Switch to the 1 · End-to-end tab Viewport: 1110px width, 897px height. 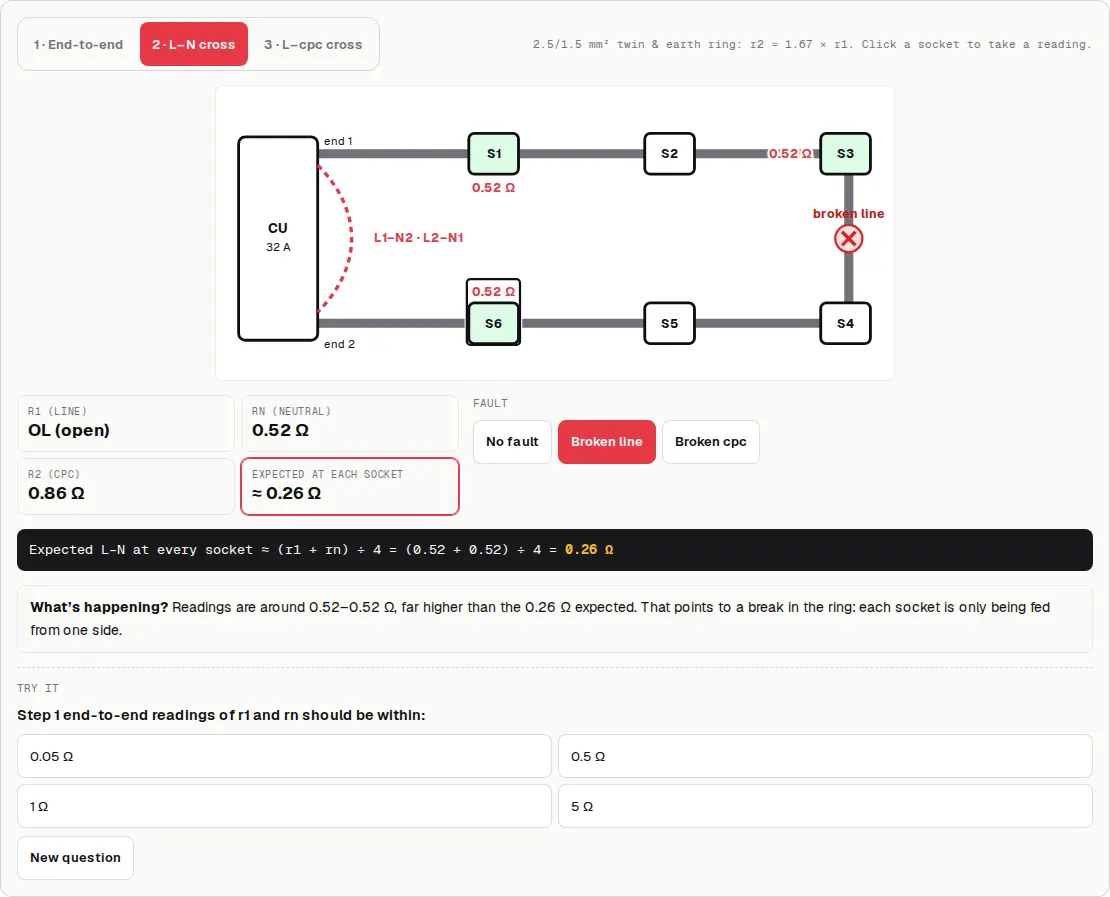[78, 44]
